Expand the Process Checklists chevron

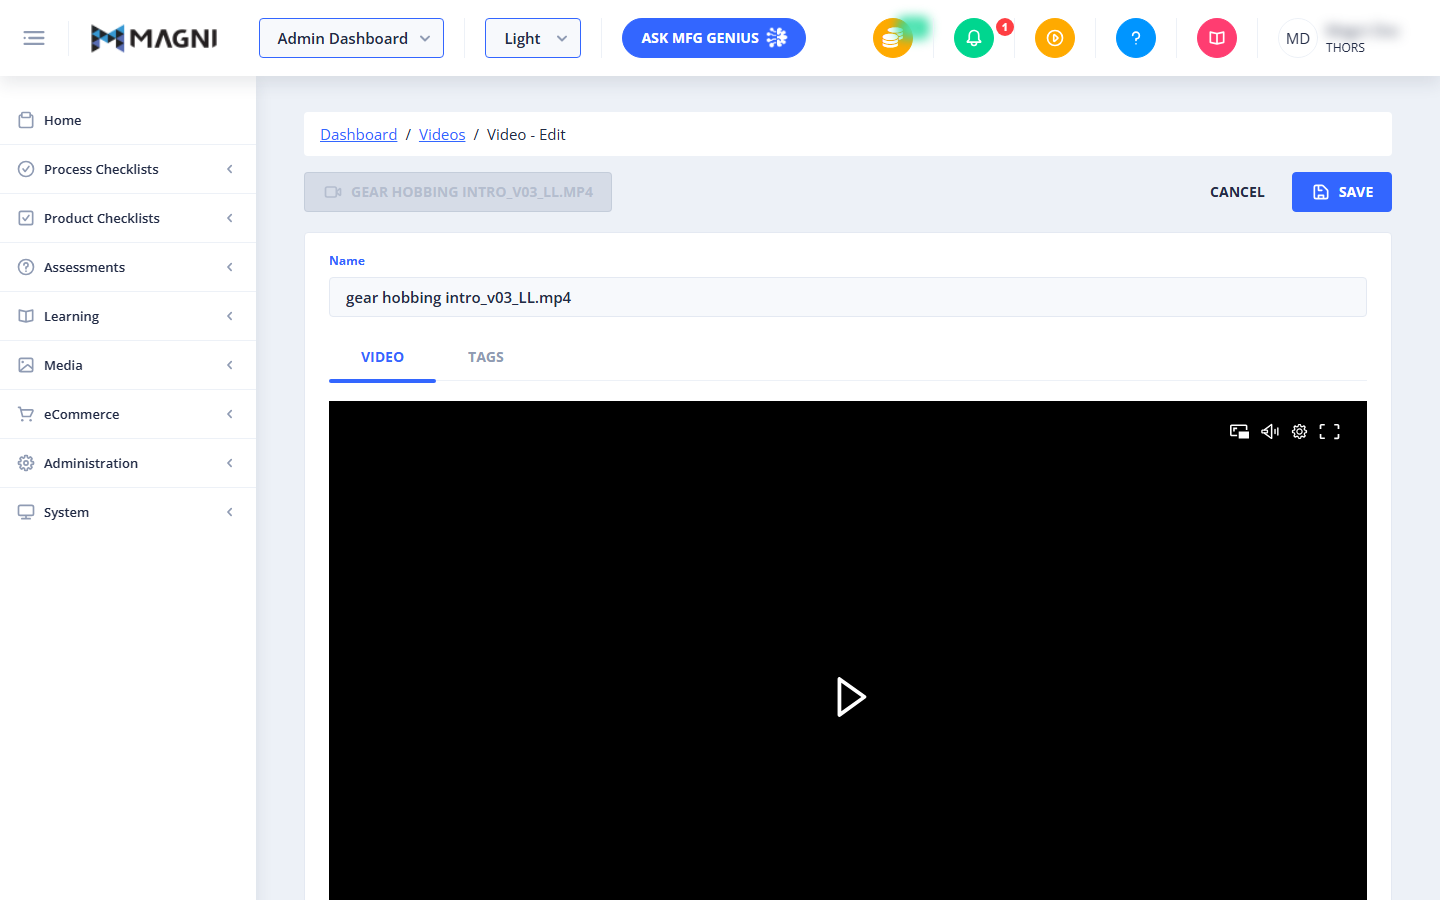[x=230, y=169]
